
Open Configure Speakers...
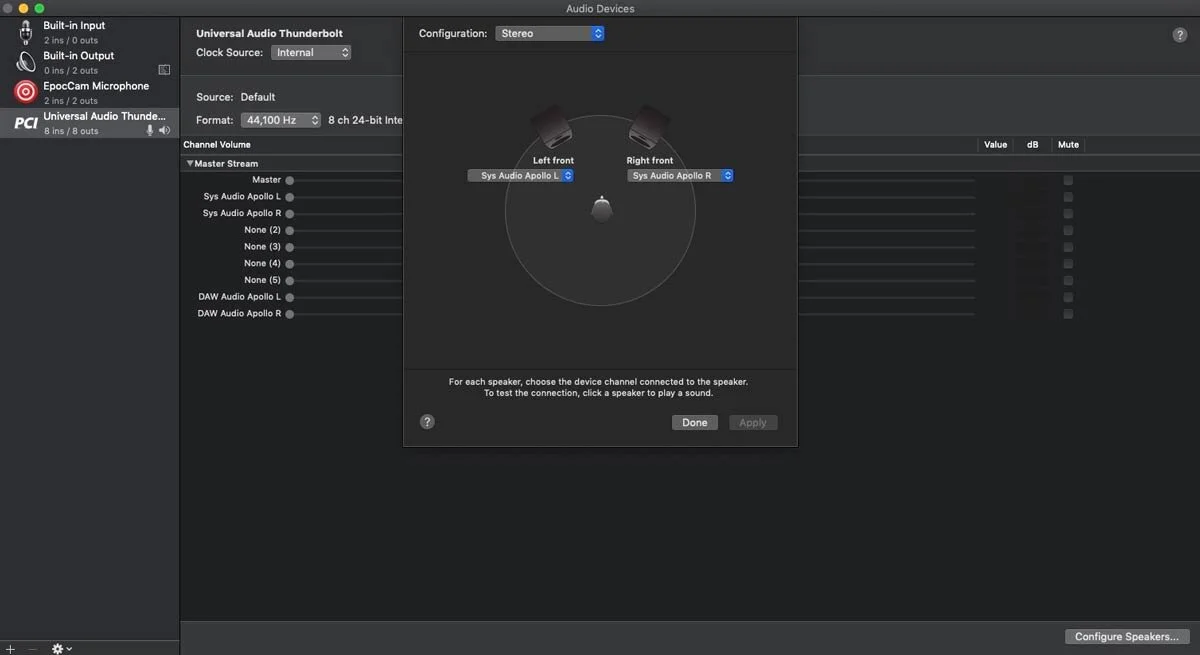(x=1127, y=637)
